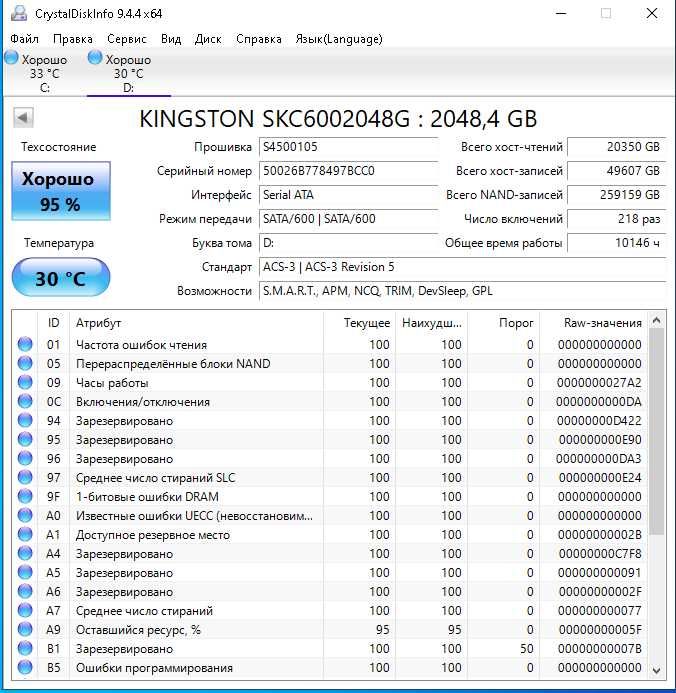Click the attribute list scroll down arrow
676x693 pixels.
point(657,670)
